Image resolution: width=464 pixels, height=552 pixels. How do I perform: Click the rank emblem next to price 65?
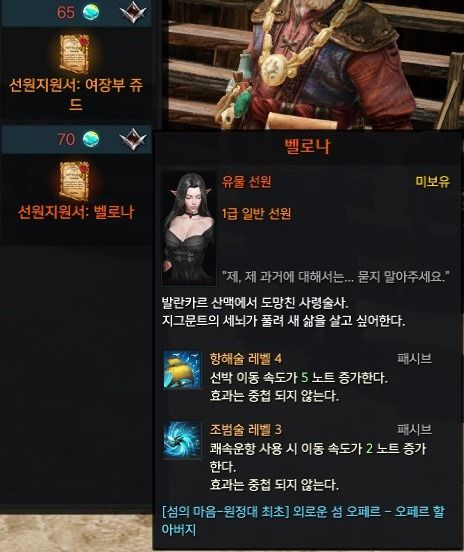(x=133, y=12)
